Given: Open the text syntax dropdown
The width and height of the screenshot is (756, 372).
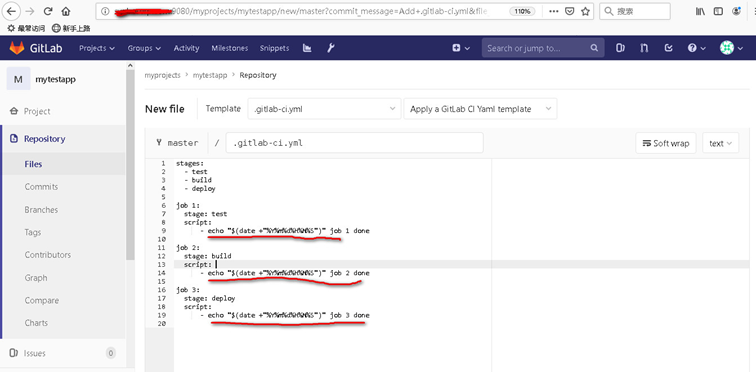Looking at the screenshot, I should pos(721,143).
